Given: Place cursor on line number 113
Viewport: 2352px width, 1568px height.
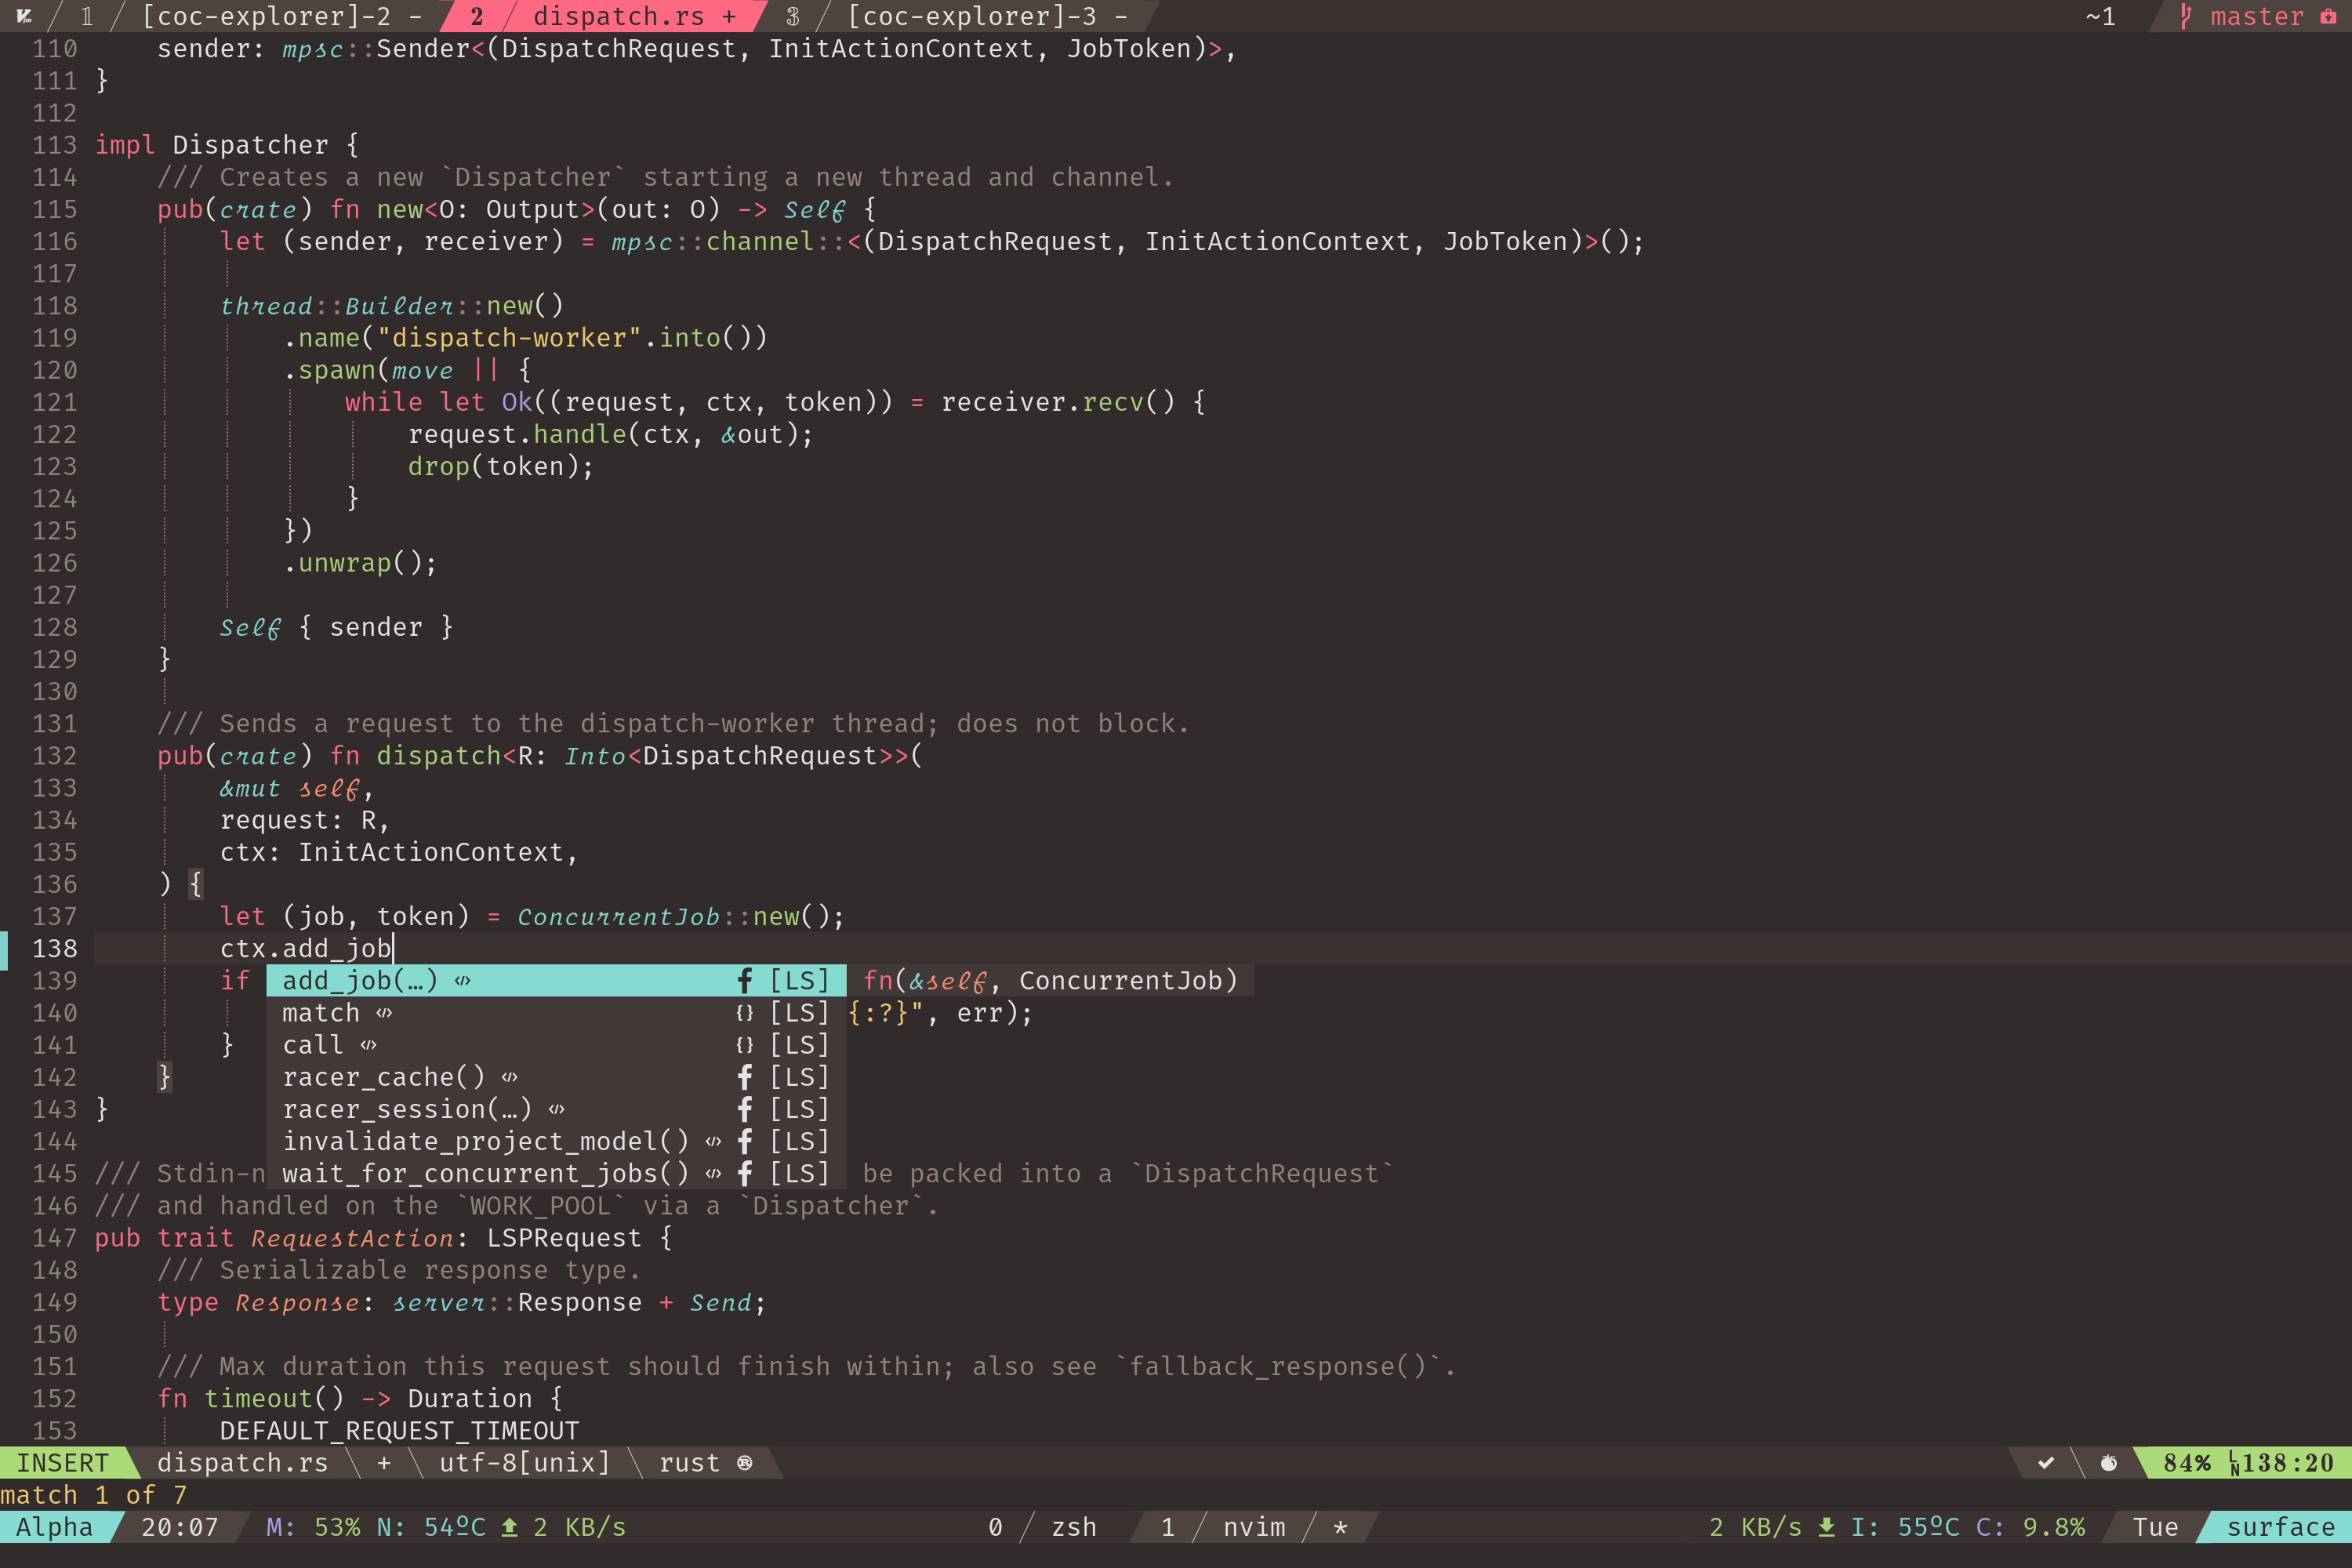Looking at the screenshot, I should [x=54, y=145].
